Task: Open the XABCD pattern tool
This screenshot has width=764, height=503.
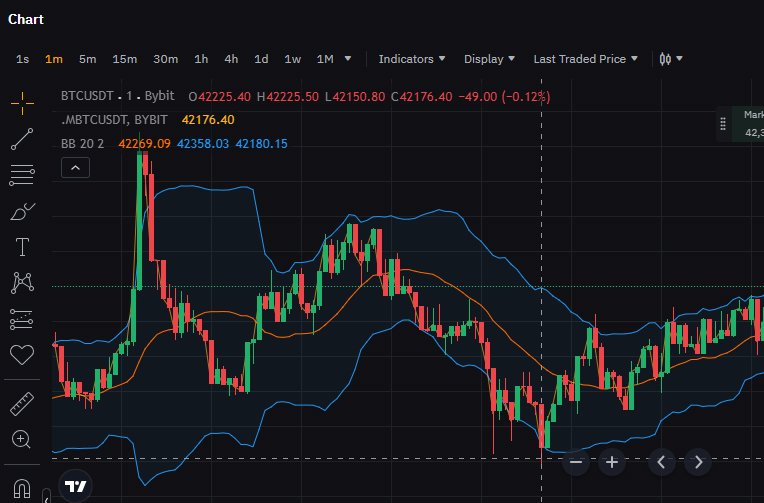Action: coord(22,283)
